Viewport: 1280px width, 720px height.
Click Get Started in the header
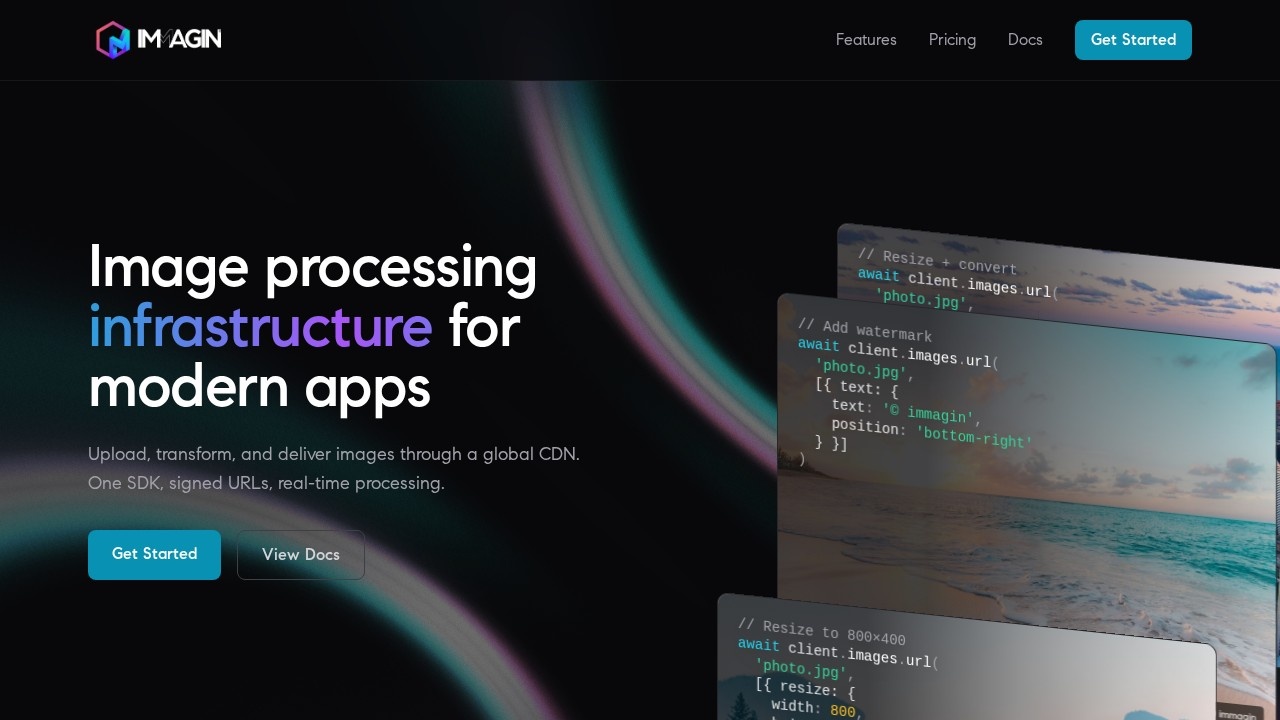[1133, 40]
